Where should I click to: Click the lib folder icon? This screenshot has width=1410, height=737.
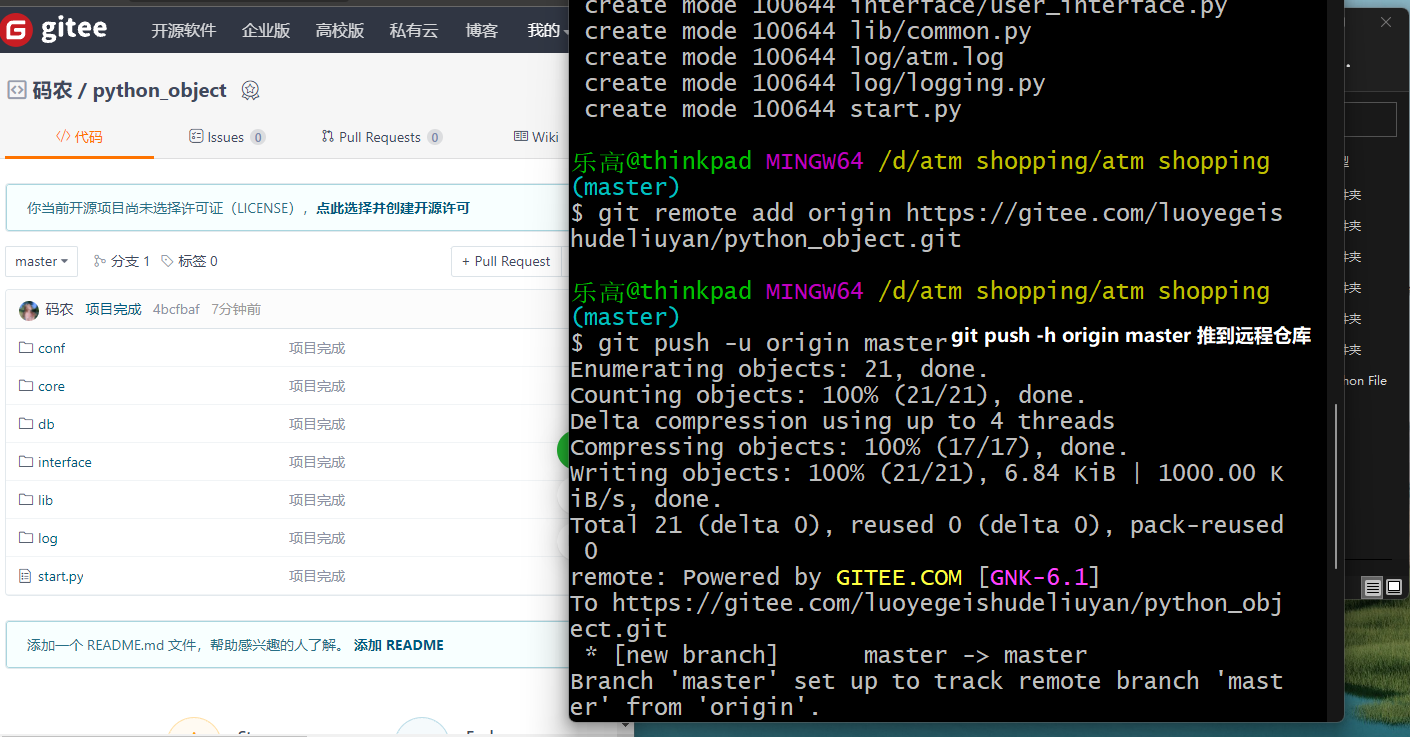(26, 500)
